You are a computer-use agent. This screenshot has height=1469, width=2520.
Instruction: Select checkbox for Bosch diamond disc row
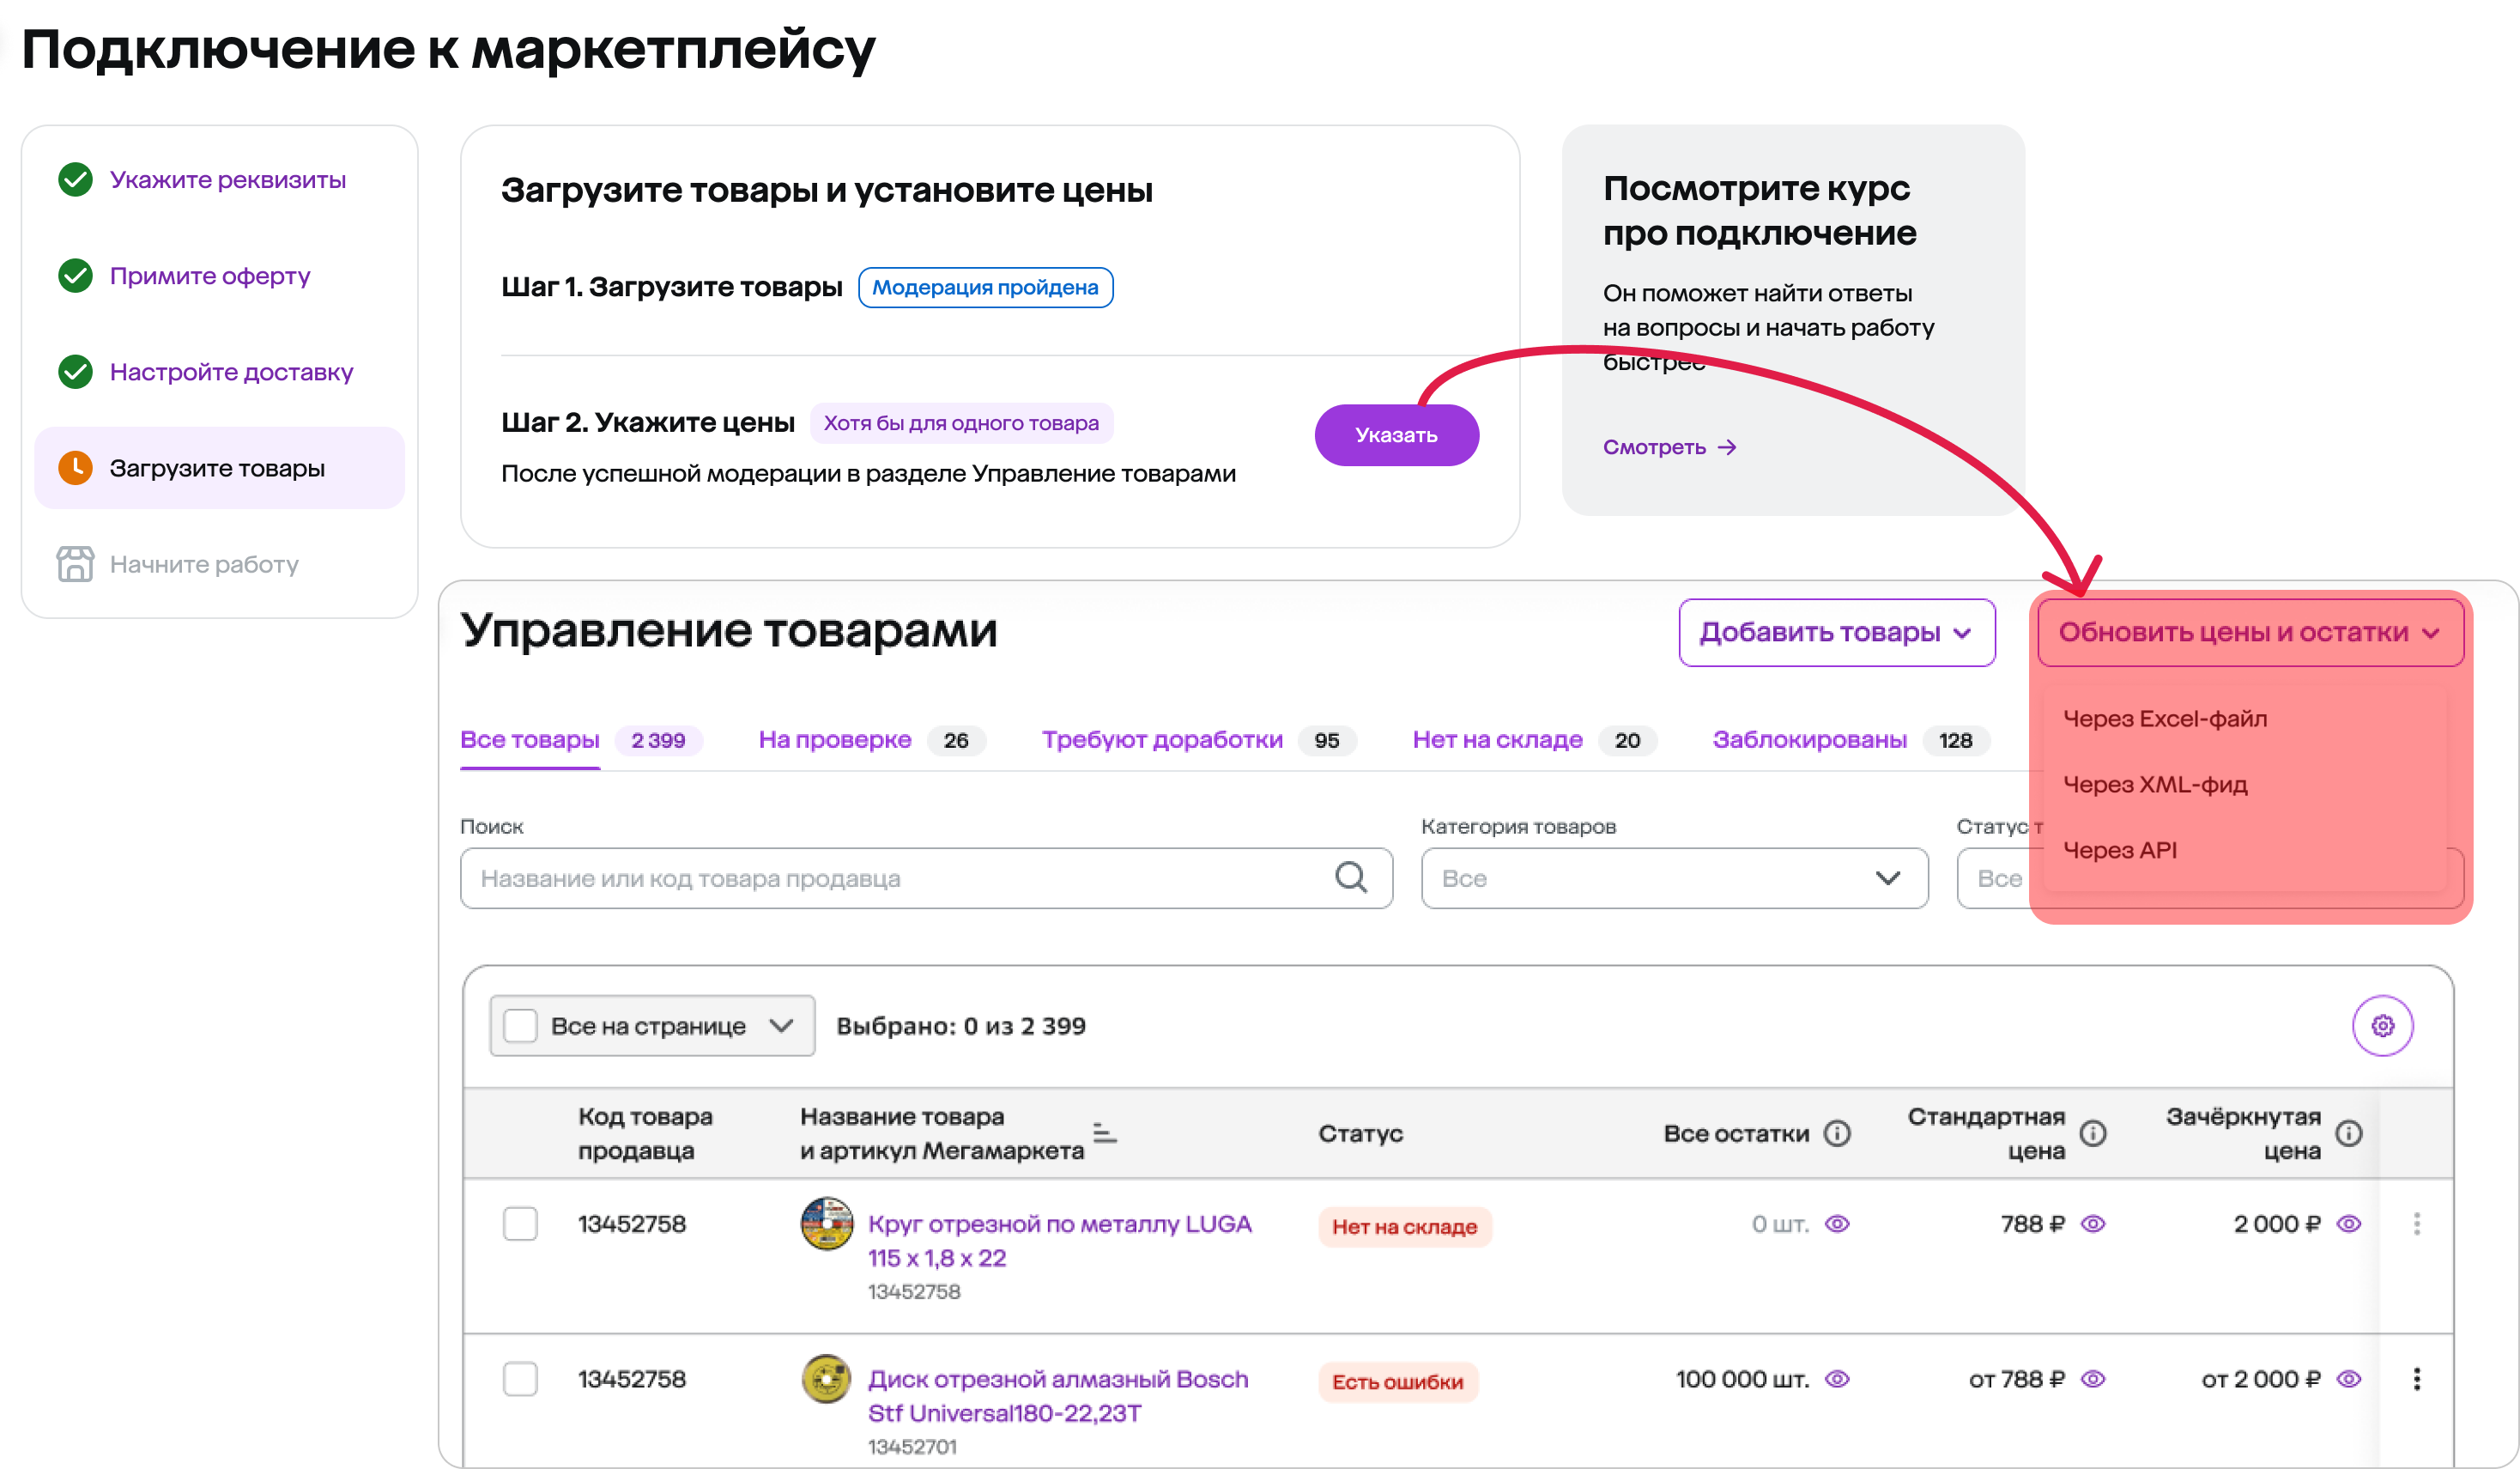[520, 1379]
